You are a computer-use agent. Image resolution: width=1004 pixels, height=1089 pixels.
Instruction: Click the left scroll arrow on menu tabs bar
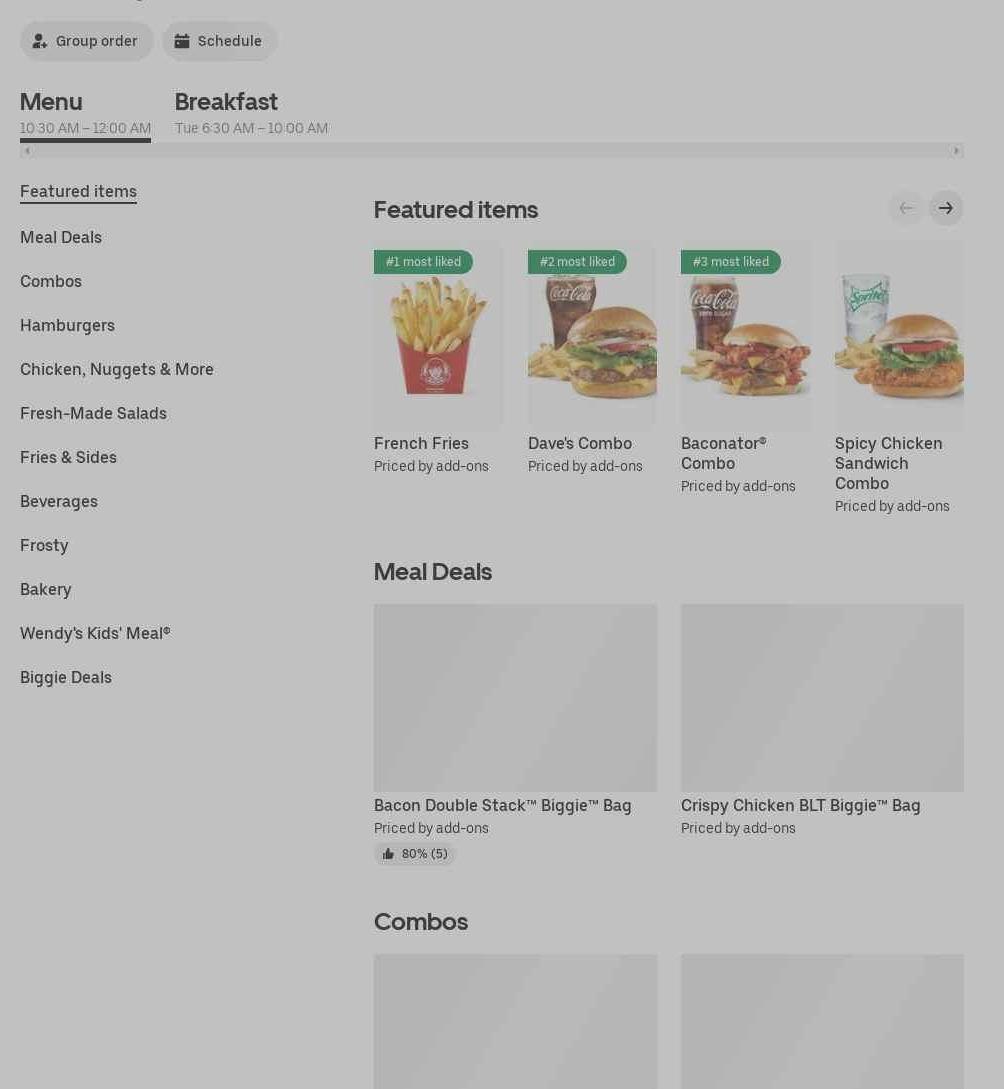tap(27, 151)
